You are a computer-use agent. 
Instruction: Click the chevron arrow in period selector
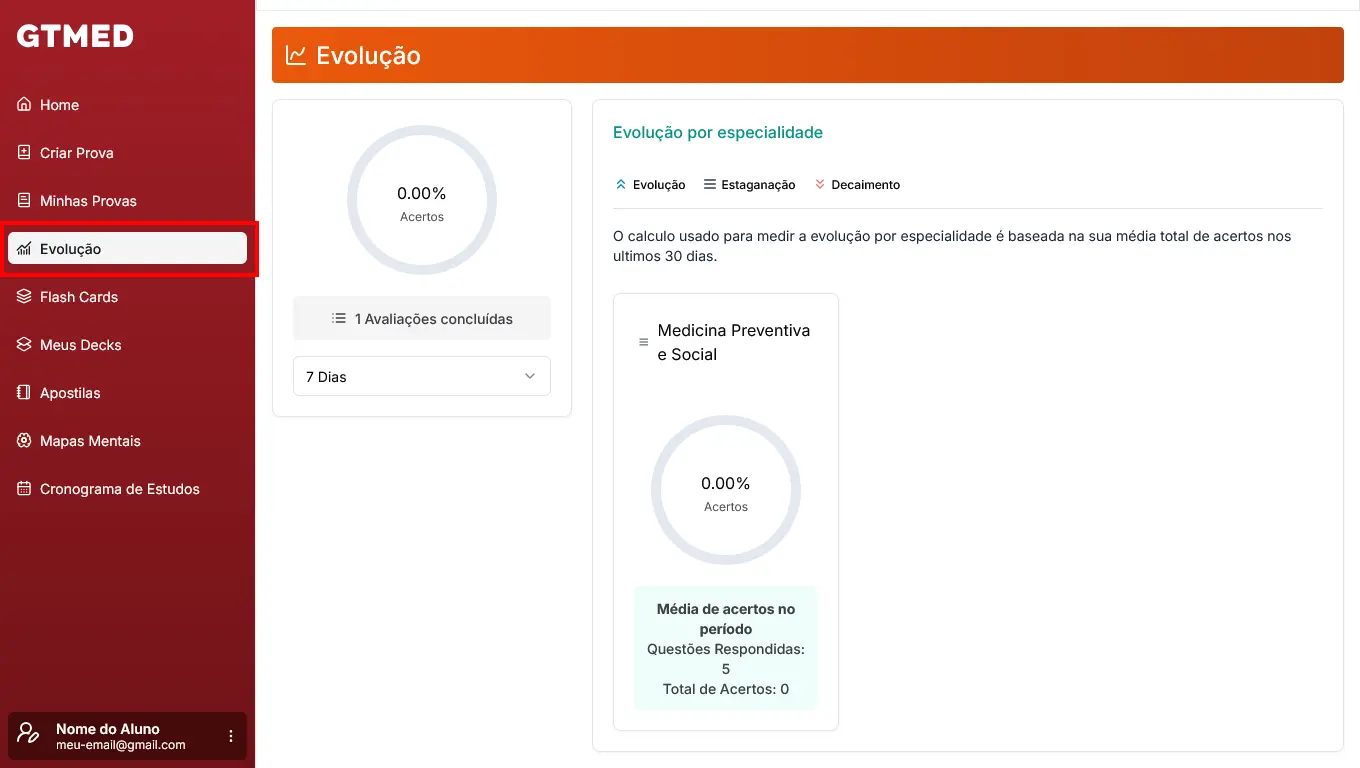click(530, 377)
